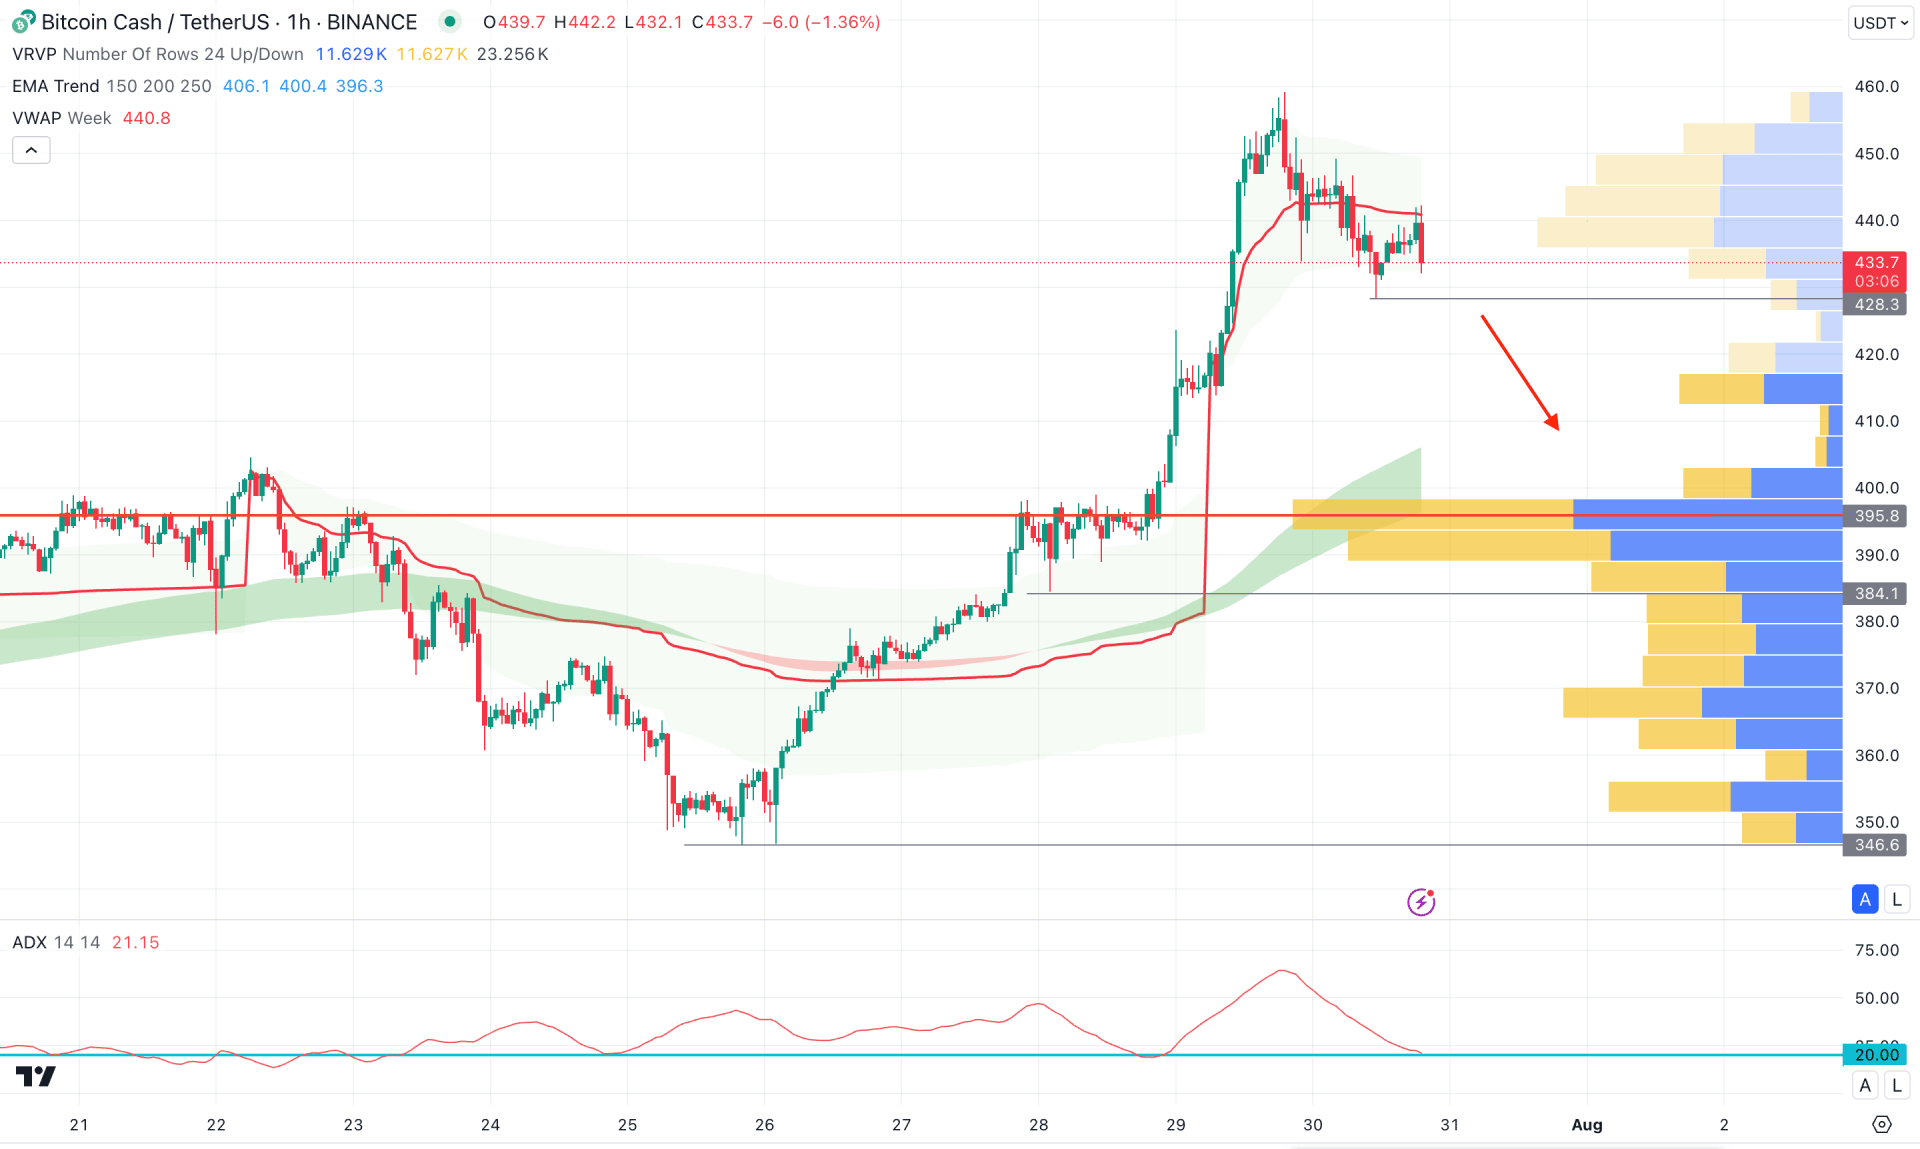Click the close price C433.7 value
This screenshot has height=1149, width=1920.
(722, 22)
